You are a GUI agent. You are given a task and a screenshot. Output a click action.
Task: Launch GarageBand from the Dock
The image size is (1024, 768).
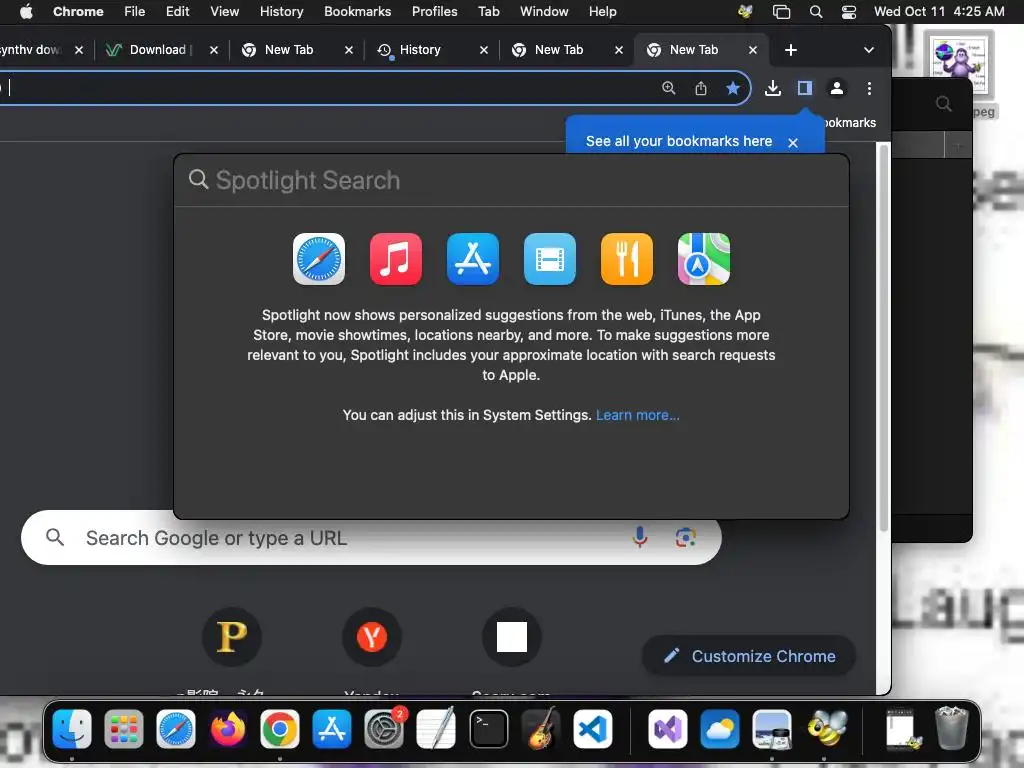pyautogui.click(x=541, y=729)
